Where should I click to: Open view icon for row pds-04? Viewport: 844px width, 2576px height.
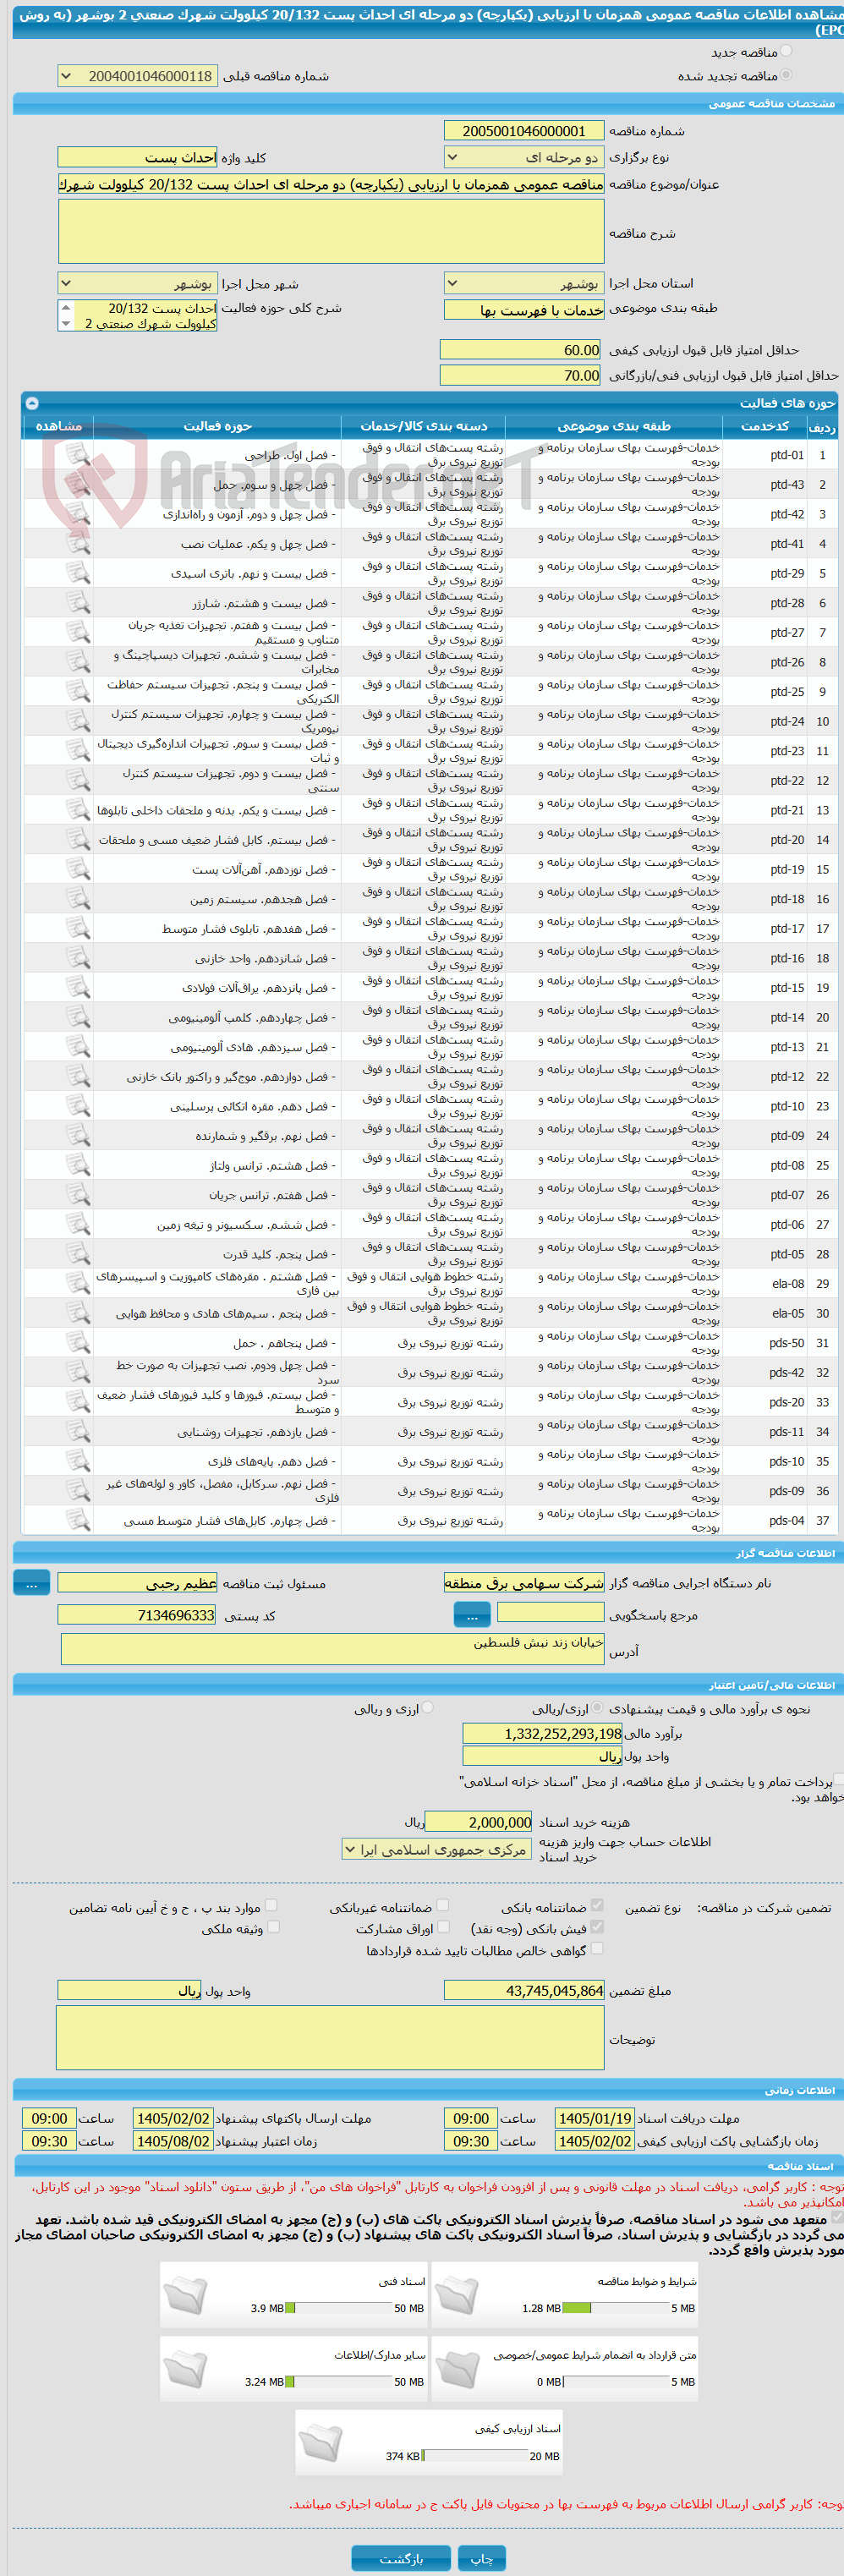77,1520
